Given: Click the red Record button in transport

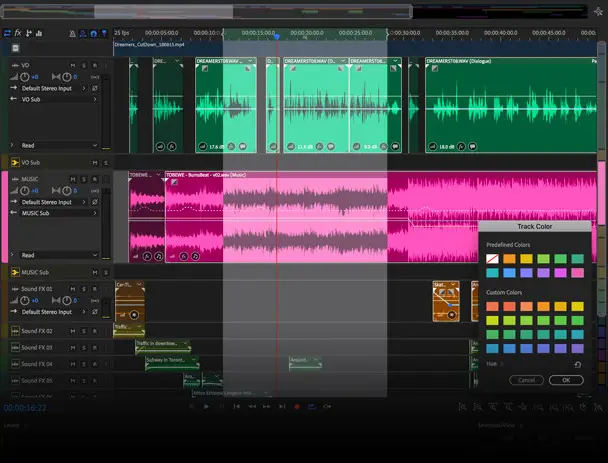Looking at the screenshot, I should pos(296,406).
